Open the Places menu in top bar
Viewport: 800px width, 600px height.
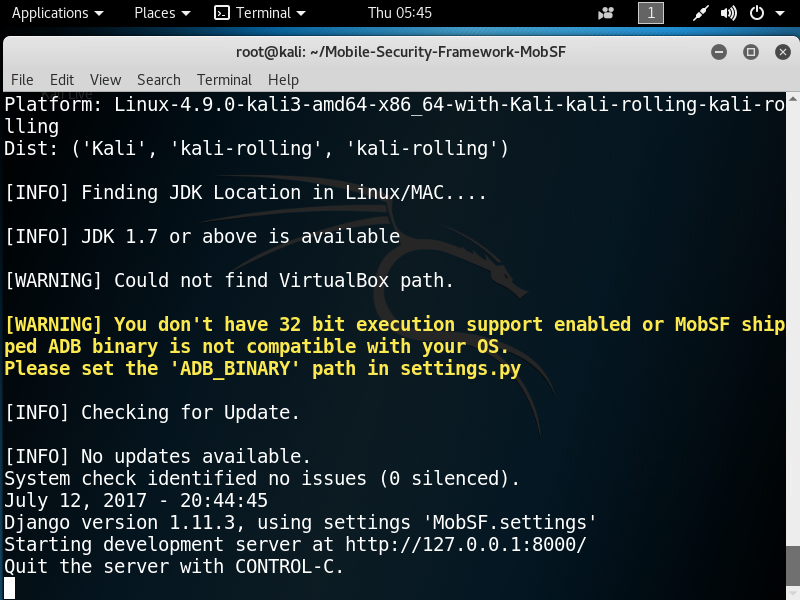[162, 13]
